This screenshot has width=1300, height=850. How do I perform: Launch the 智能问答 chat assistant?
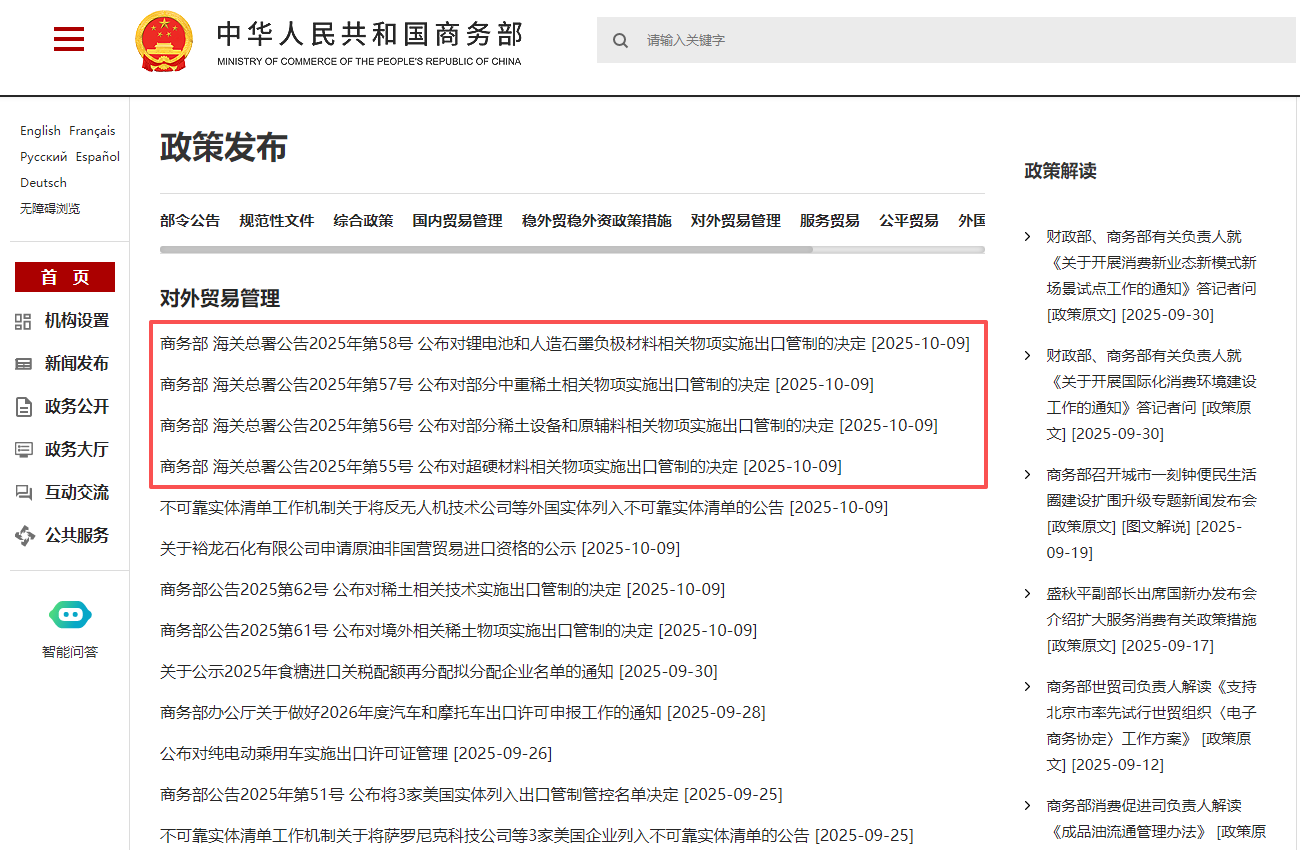pyautogui.click(x=69, y=616)
